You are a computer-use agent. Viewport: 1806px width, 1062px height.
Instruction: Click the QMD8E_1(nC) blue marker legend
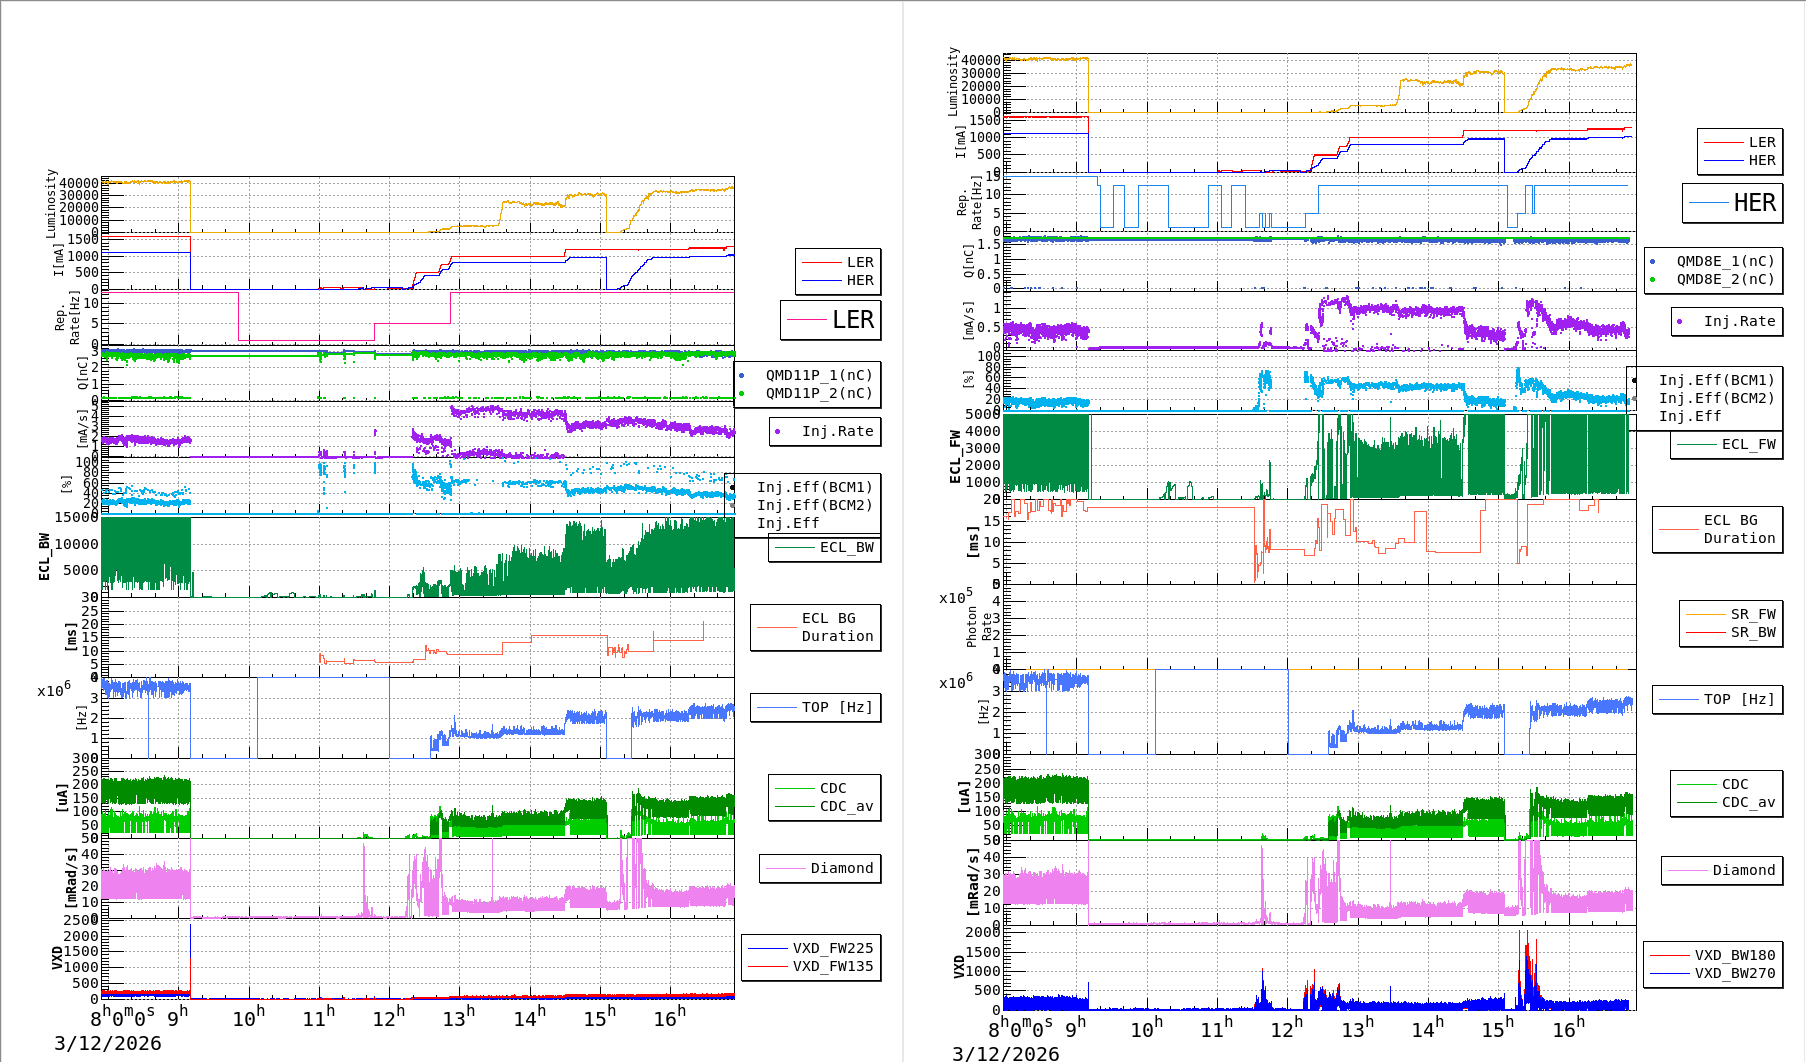1724,261
